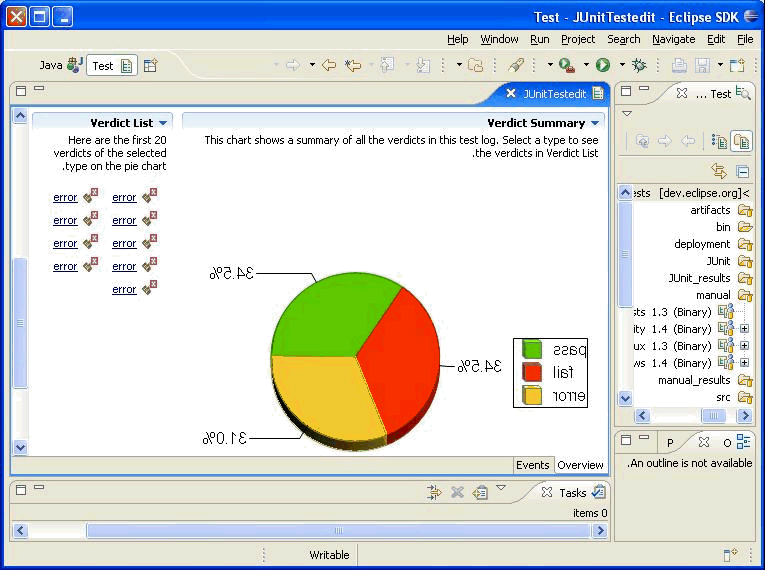
Task: Click the yellow error legend swatch
Action: coord(532,395)
